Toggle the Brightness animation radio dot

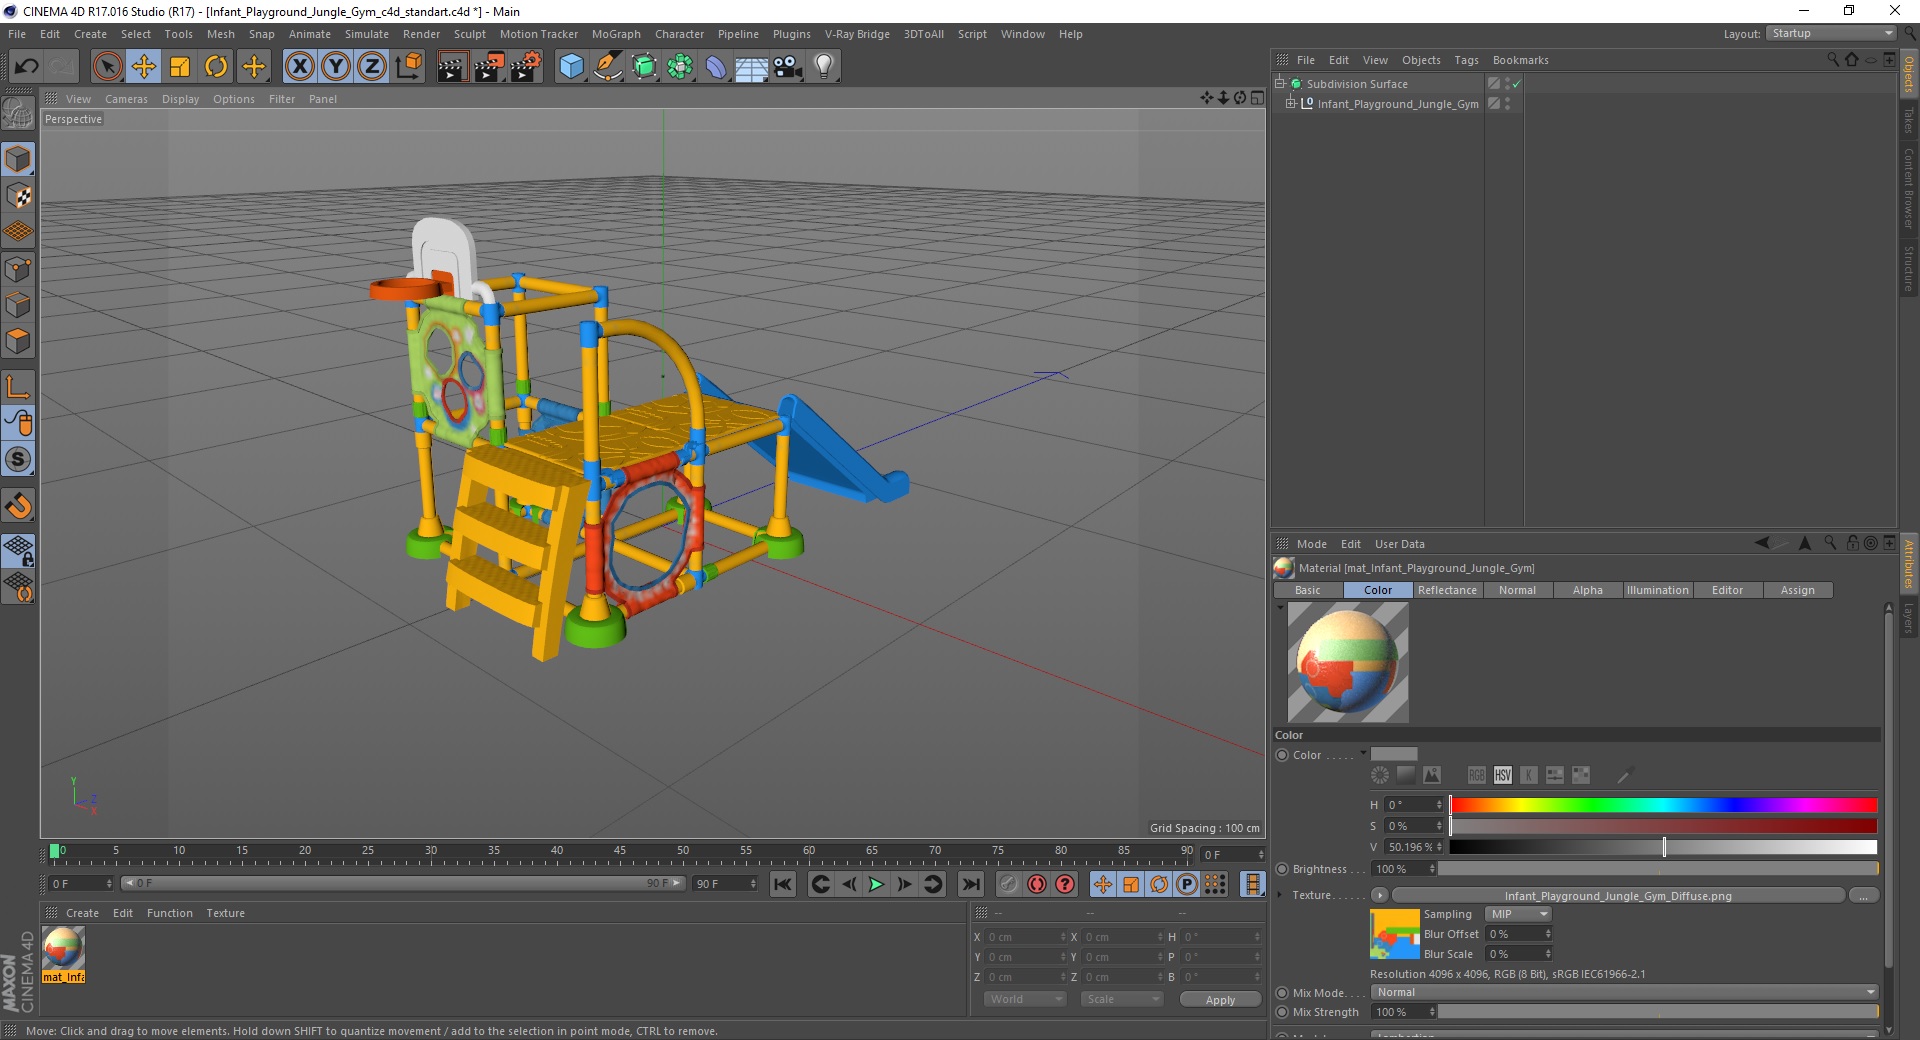pos(1282,869)
